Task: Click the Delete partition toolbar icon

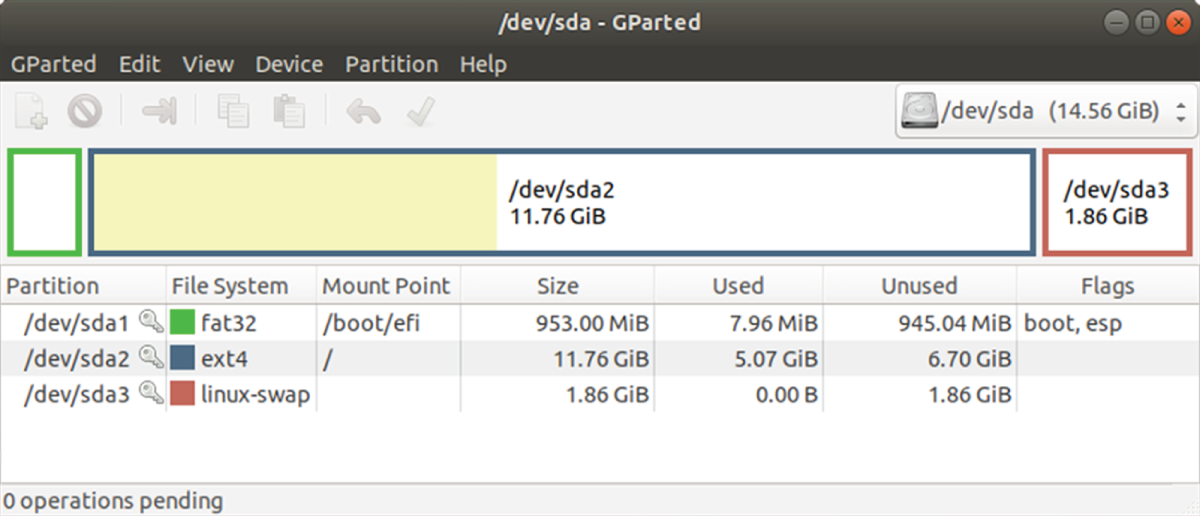Action: click(85, 111)
